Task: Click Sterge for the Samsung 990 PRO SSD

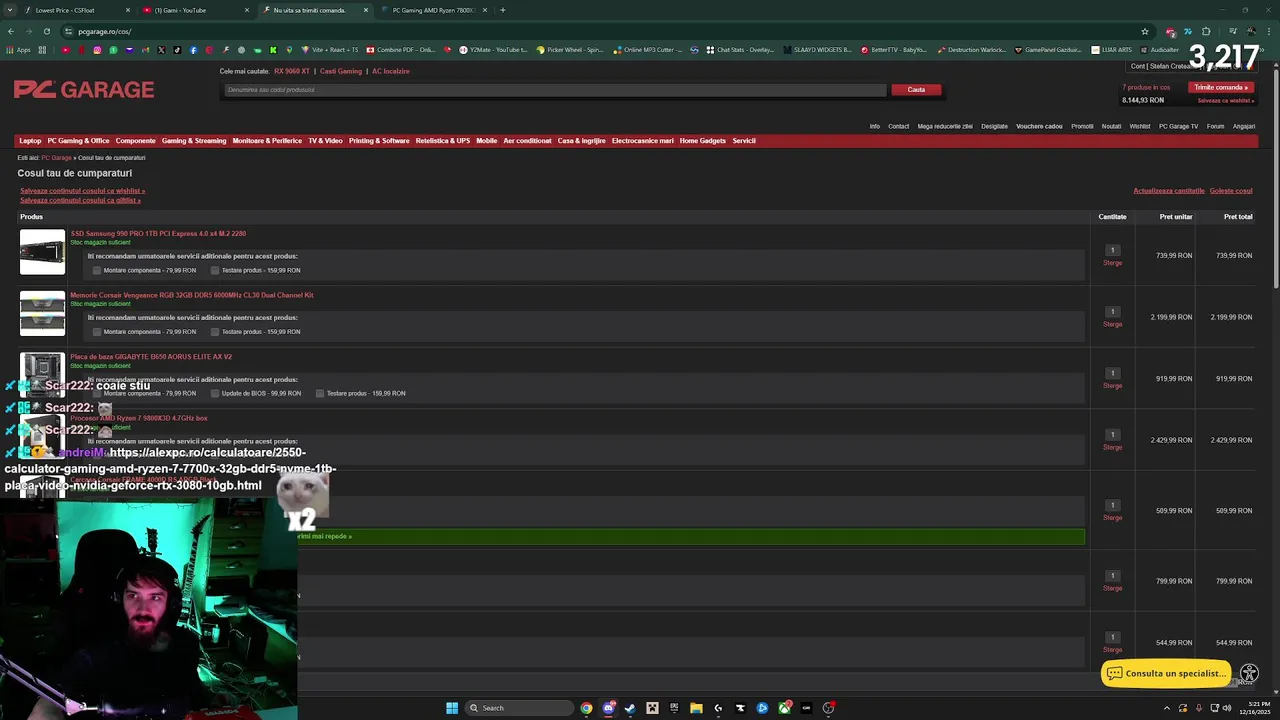Action: (1112, 263)
